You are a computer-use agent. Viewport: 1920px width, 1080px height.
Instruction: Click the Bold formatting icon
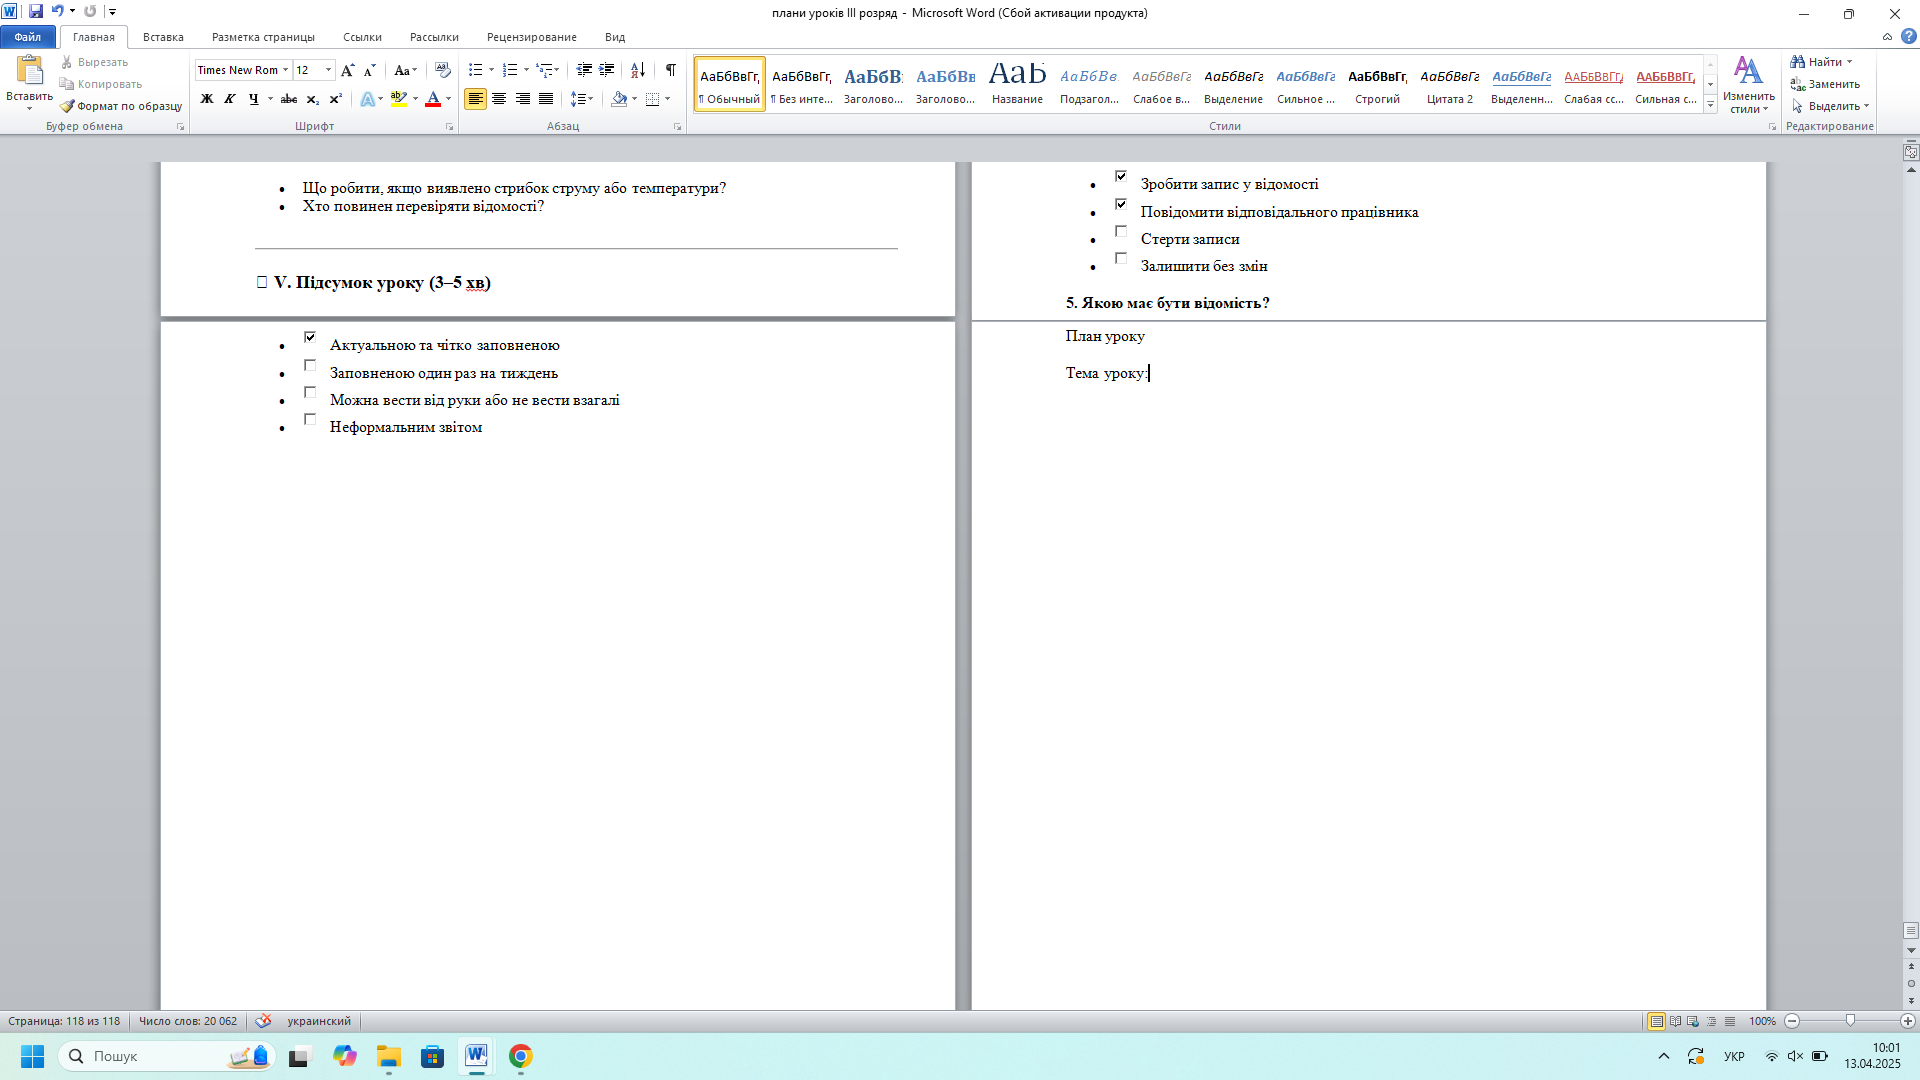(x=207, y=99)
